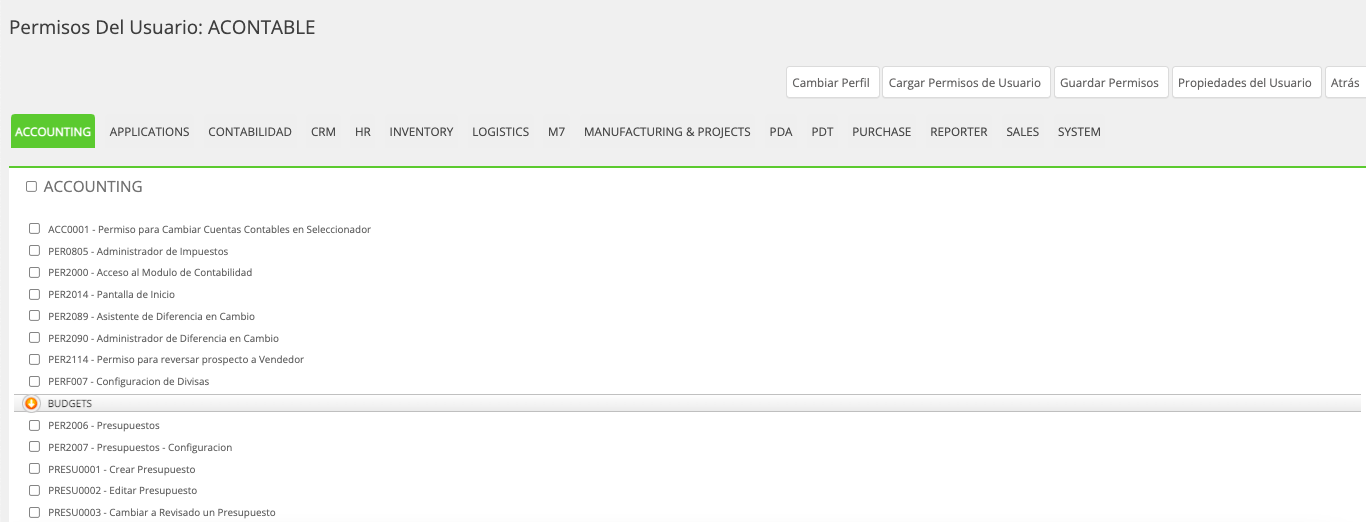This screenshot has width=1366, height=522.
Task: Open the PURCHASE tab
Action: coord(881,131)
